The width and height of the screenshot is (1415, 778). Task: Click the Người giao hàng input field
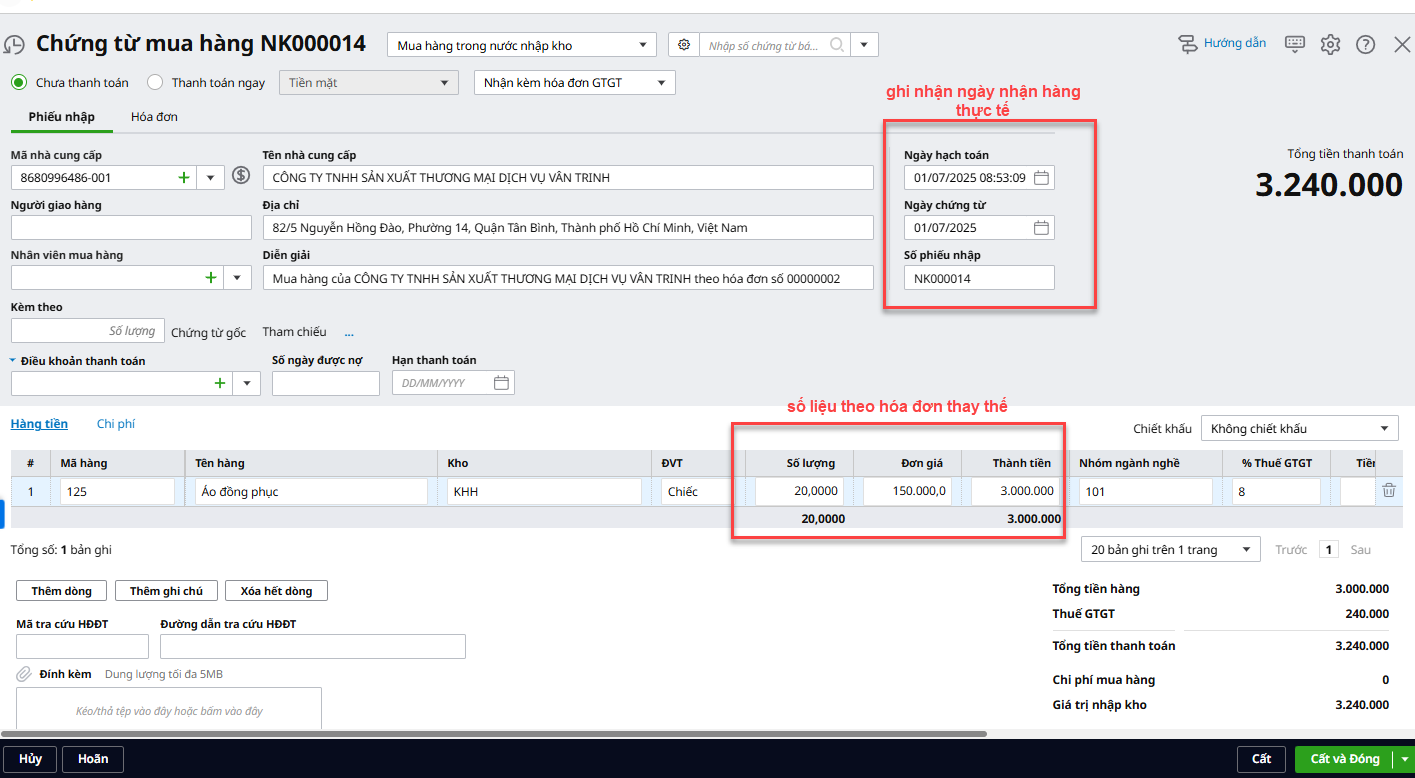131,228
